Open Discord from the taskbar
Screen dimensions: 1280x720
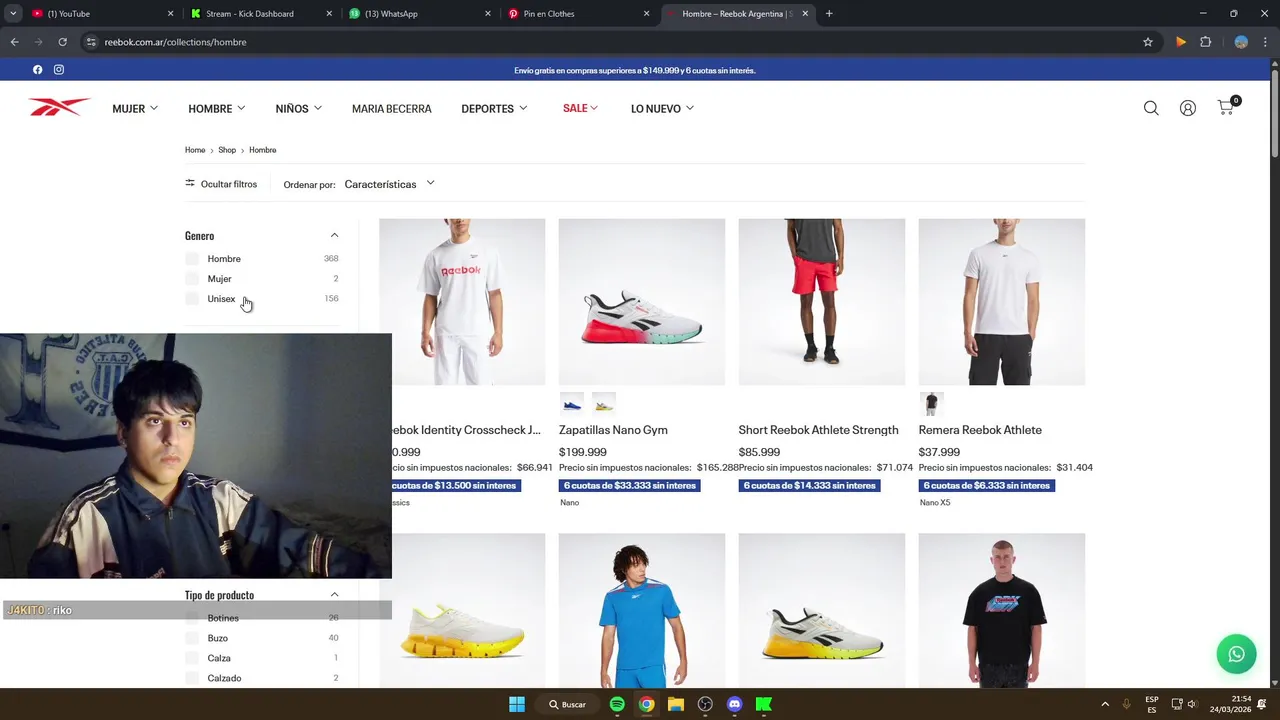click(x=735, y=704)
